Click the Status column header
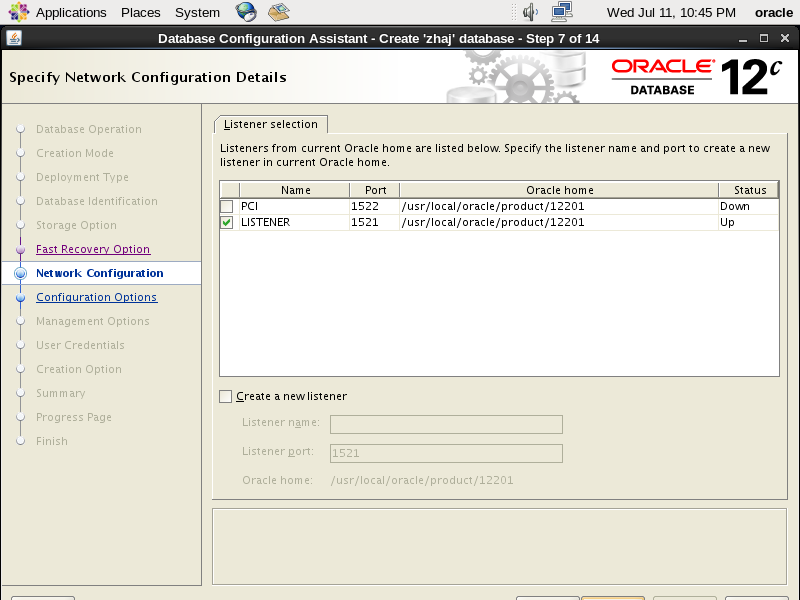The width and height of the screenshot is (800, 600). click(749, 190)
